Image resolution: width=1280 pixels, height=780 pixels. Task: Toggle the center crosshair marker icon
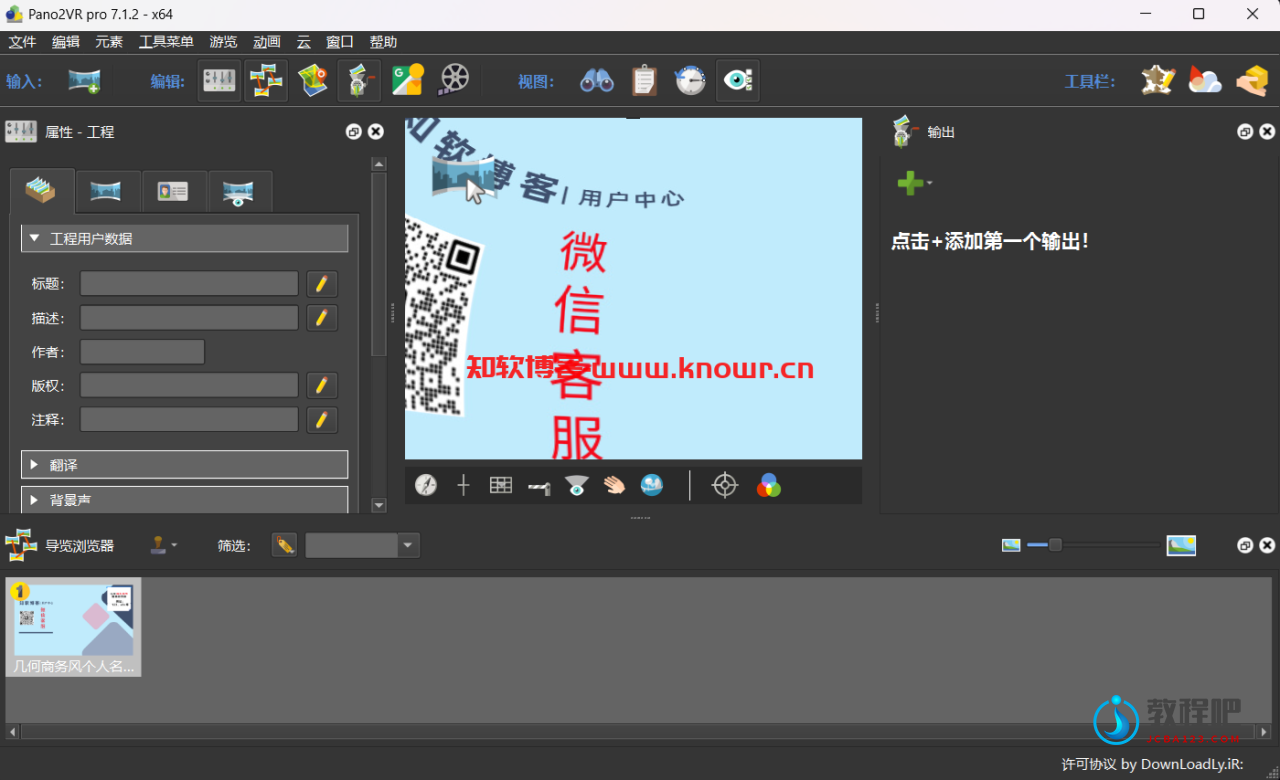(x=463, y=485)
